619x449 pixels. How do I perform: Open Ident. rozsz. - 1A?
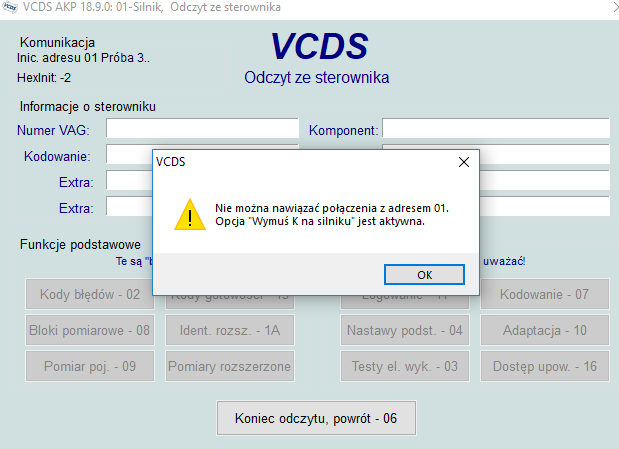230,330
